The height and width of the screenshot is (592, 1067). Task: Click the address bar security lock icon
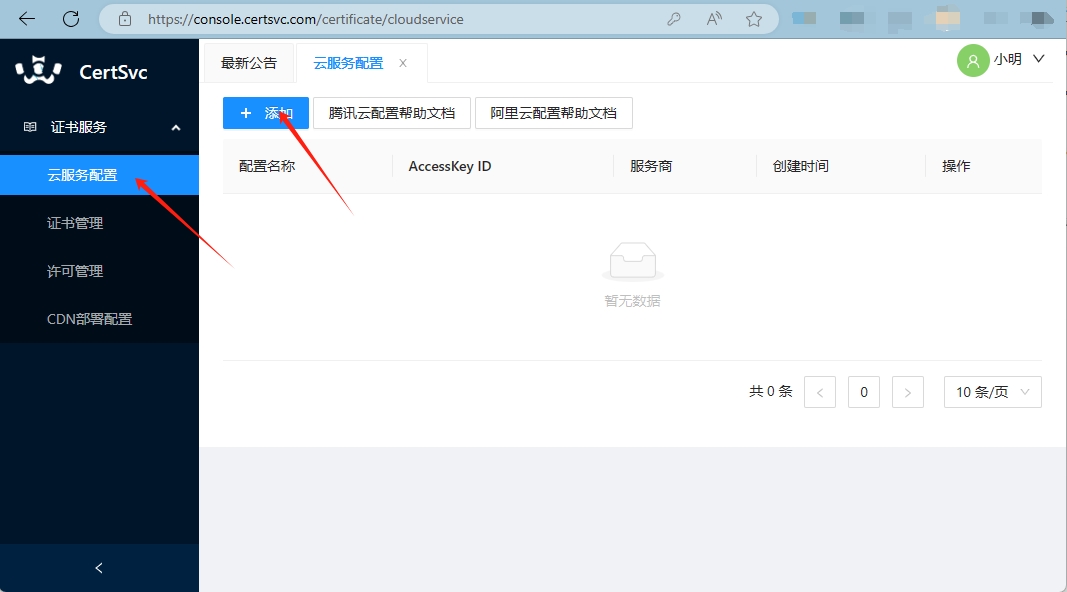pyautogui.click(x=123, y=18)
